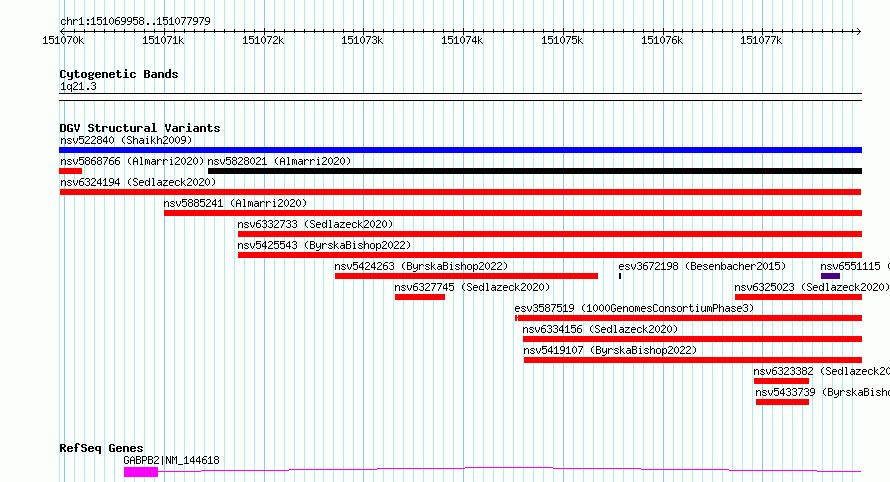The image size is (890, 482).
Task: Open the nsv6551115 variant label
Action: click(854, 266)
